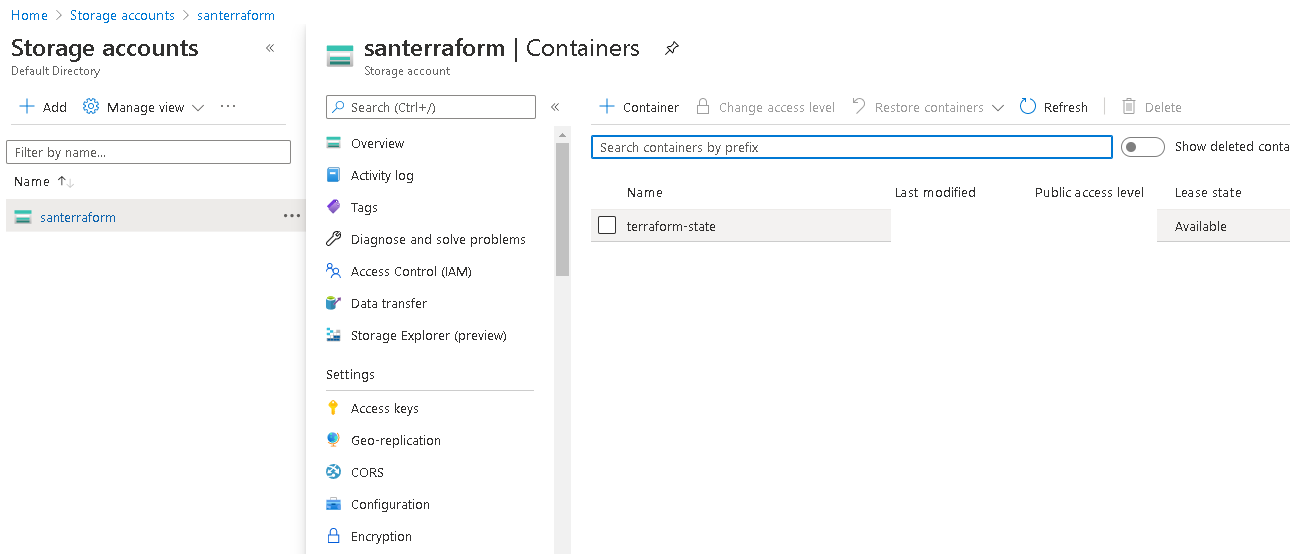
Task: Collapse the resource menu sidebar
Action: 555,107
